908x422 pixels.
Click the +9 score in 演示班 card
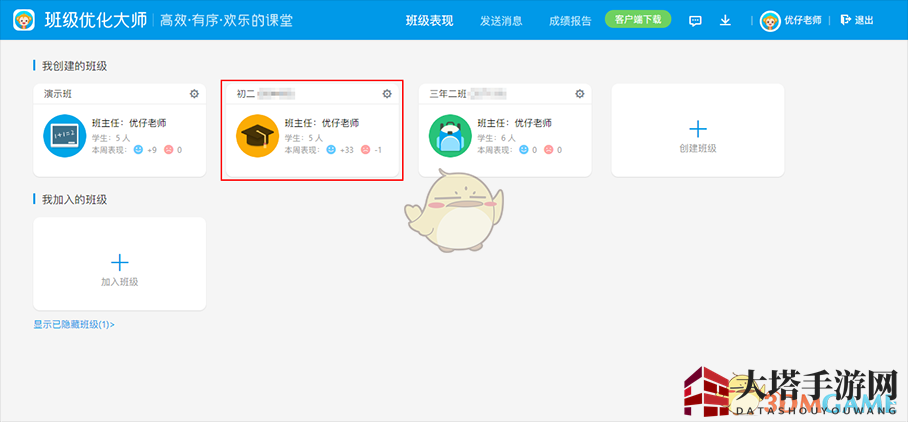(152, 150)
